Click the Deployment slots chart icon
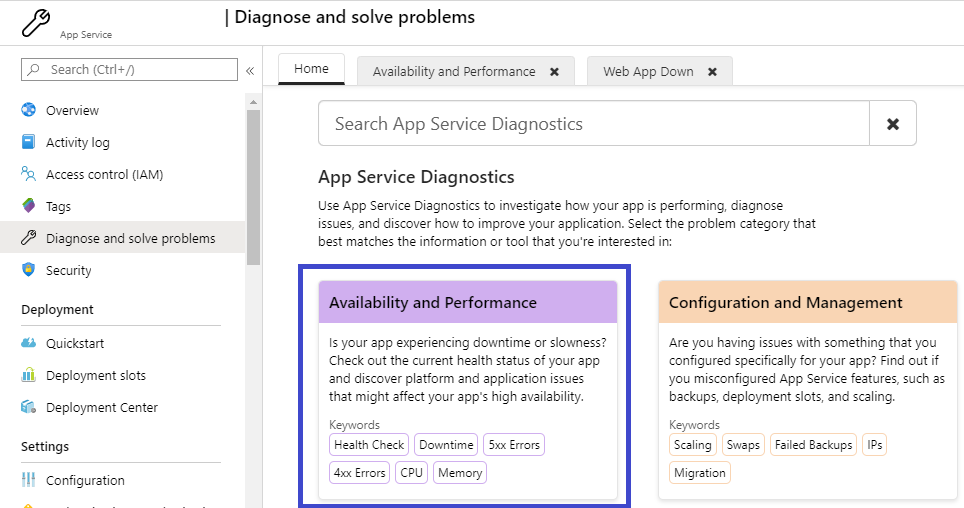Screen dimensions: 964x508 click(29, 375)
